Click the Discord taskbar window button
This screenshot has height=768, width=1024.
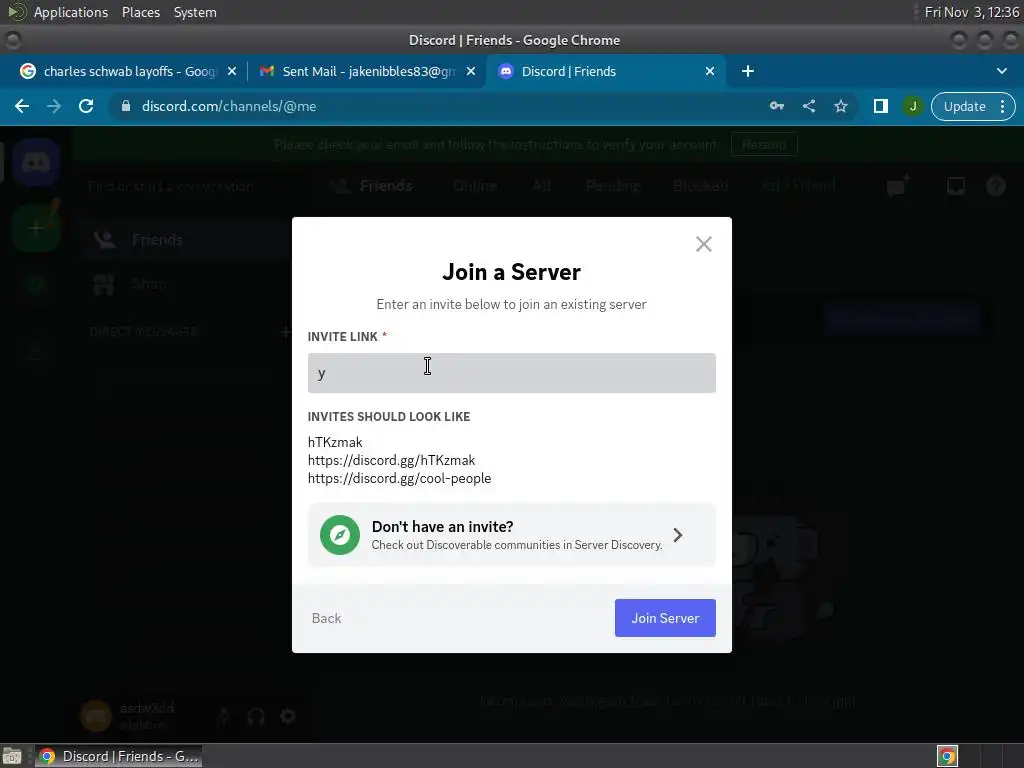point(118,756)
